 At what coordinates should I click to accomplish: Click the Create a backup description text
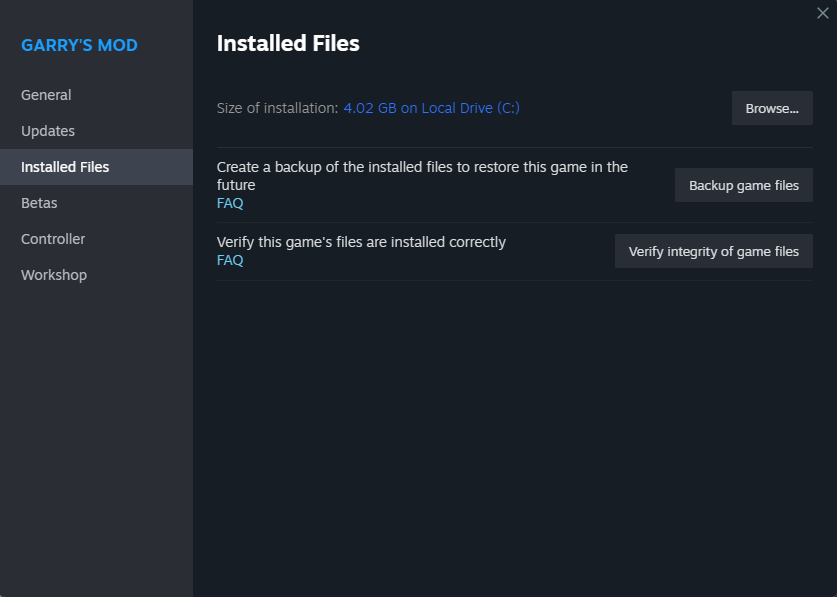(422, 167)
